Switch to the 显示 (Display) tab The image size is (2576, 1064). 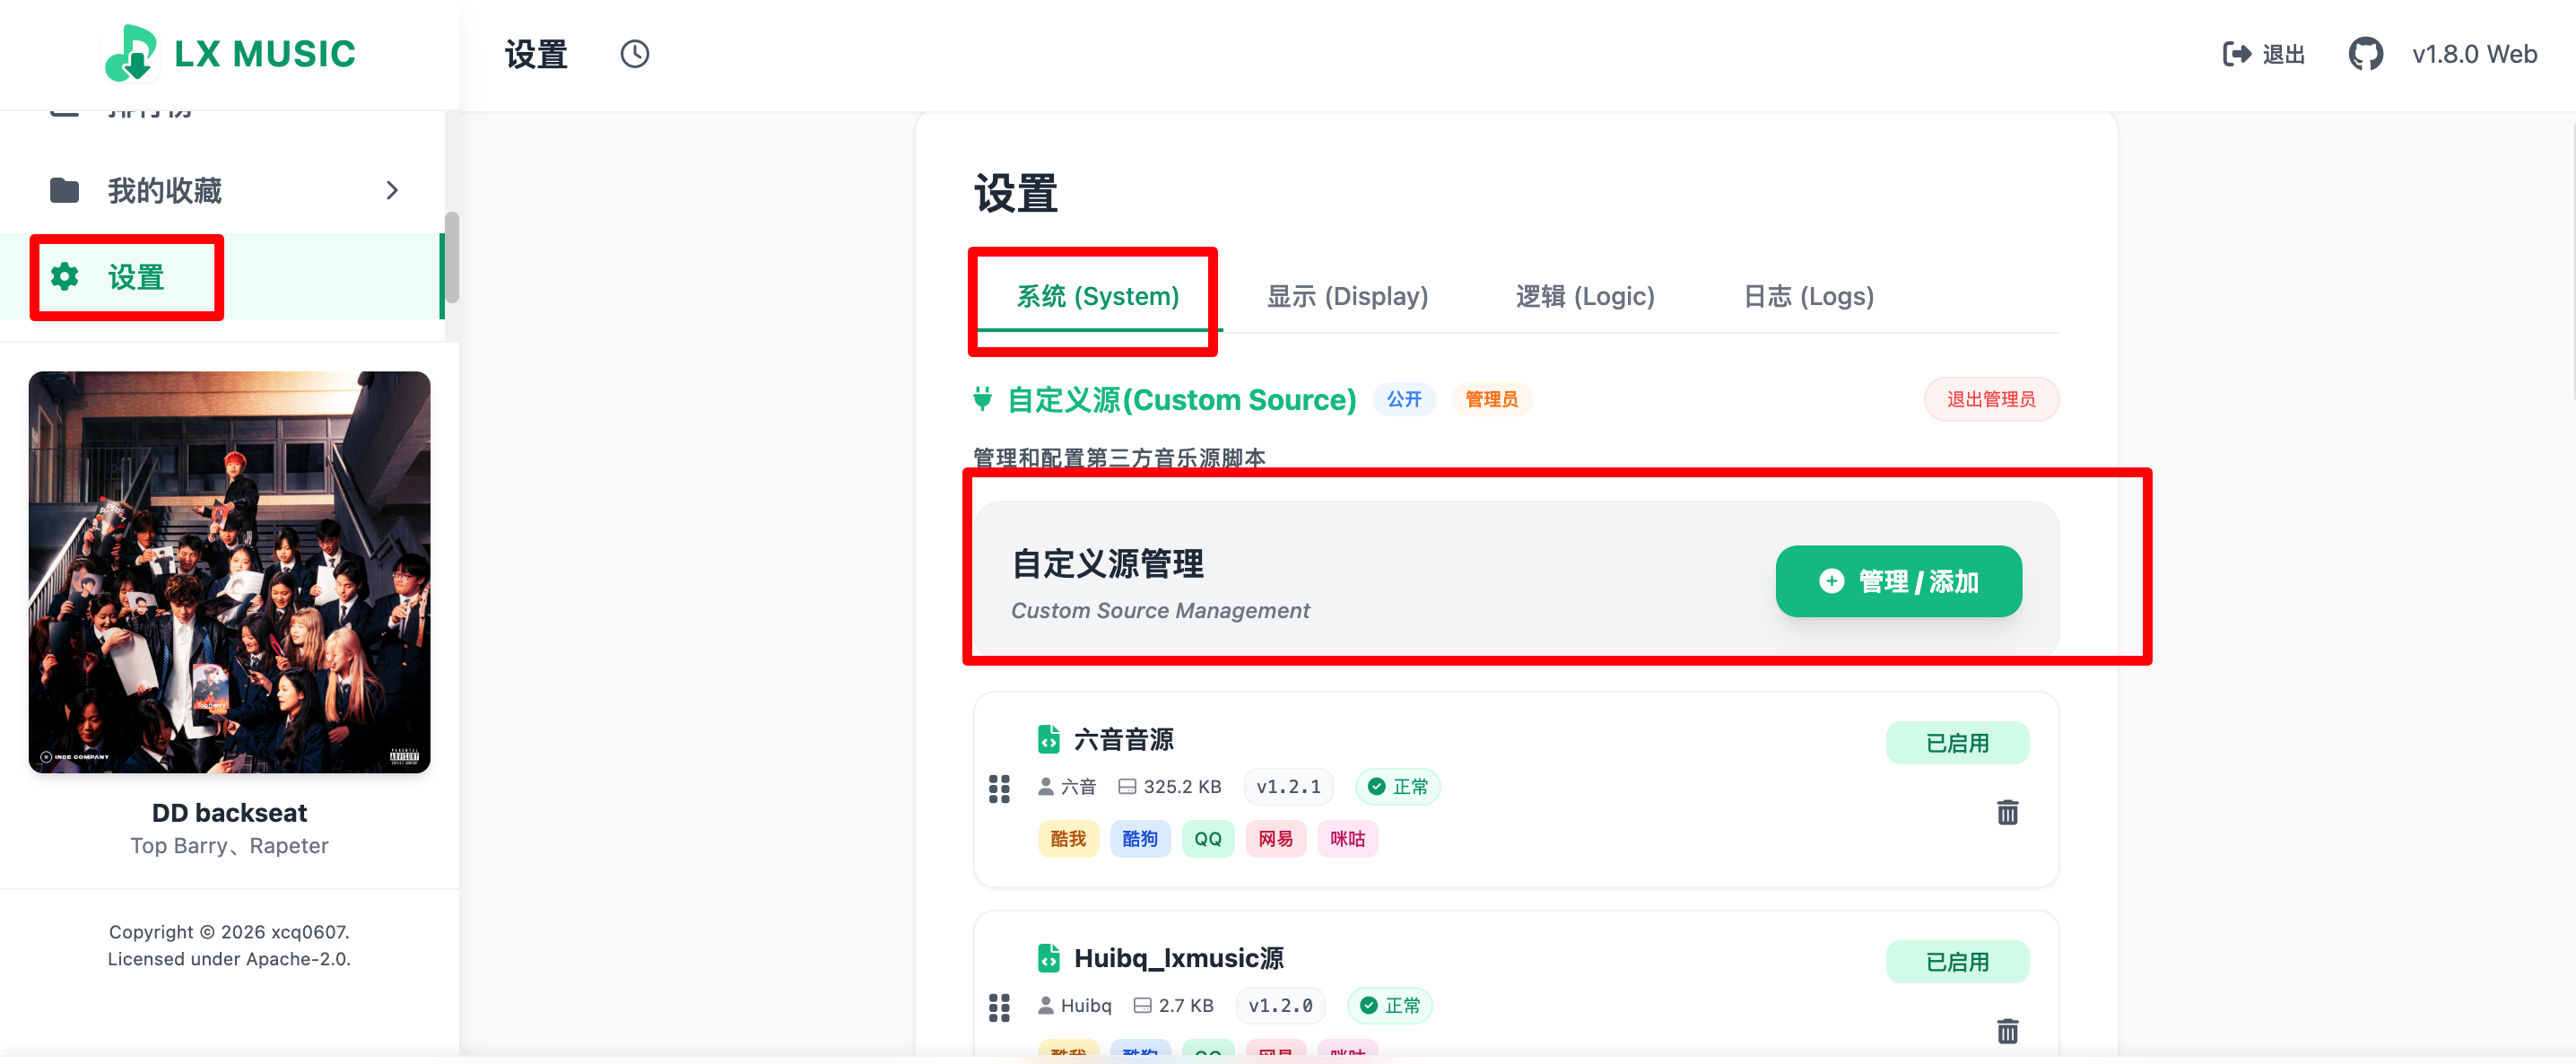[x=1346, y=296]
